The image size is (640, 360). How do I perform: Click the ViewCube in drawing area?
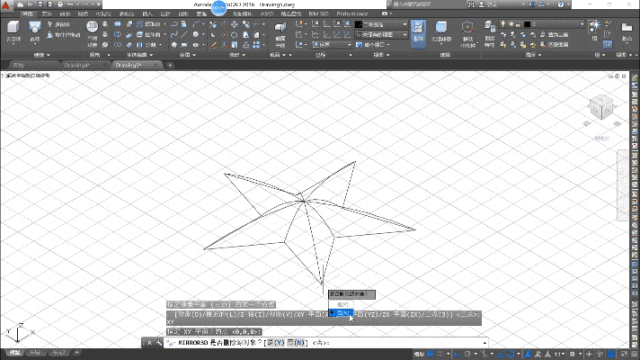click(602, 108)
